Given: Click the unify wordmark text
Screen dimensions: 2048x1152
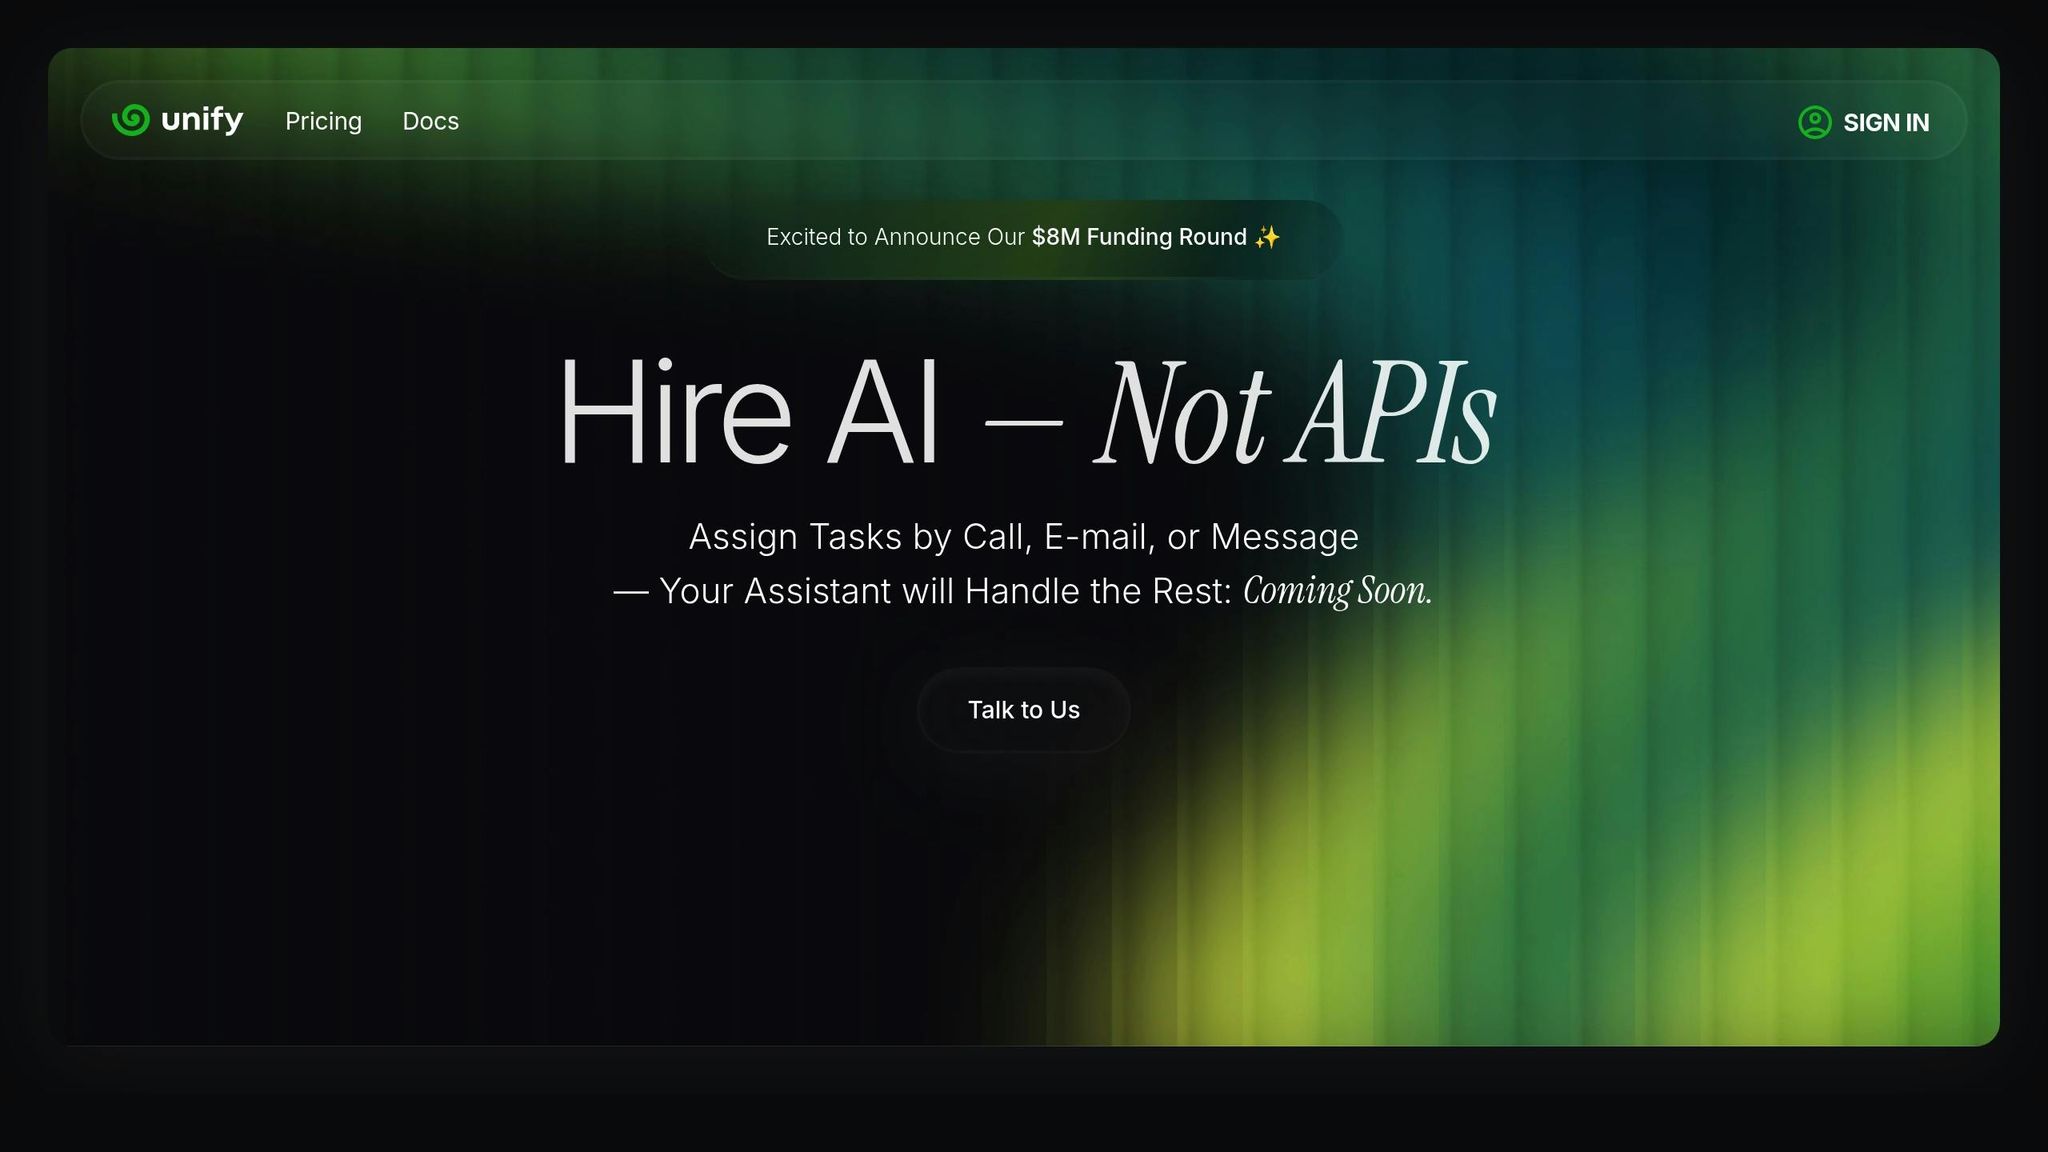Looking at the screenshot, I should tap(202, 120).
